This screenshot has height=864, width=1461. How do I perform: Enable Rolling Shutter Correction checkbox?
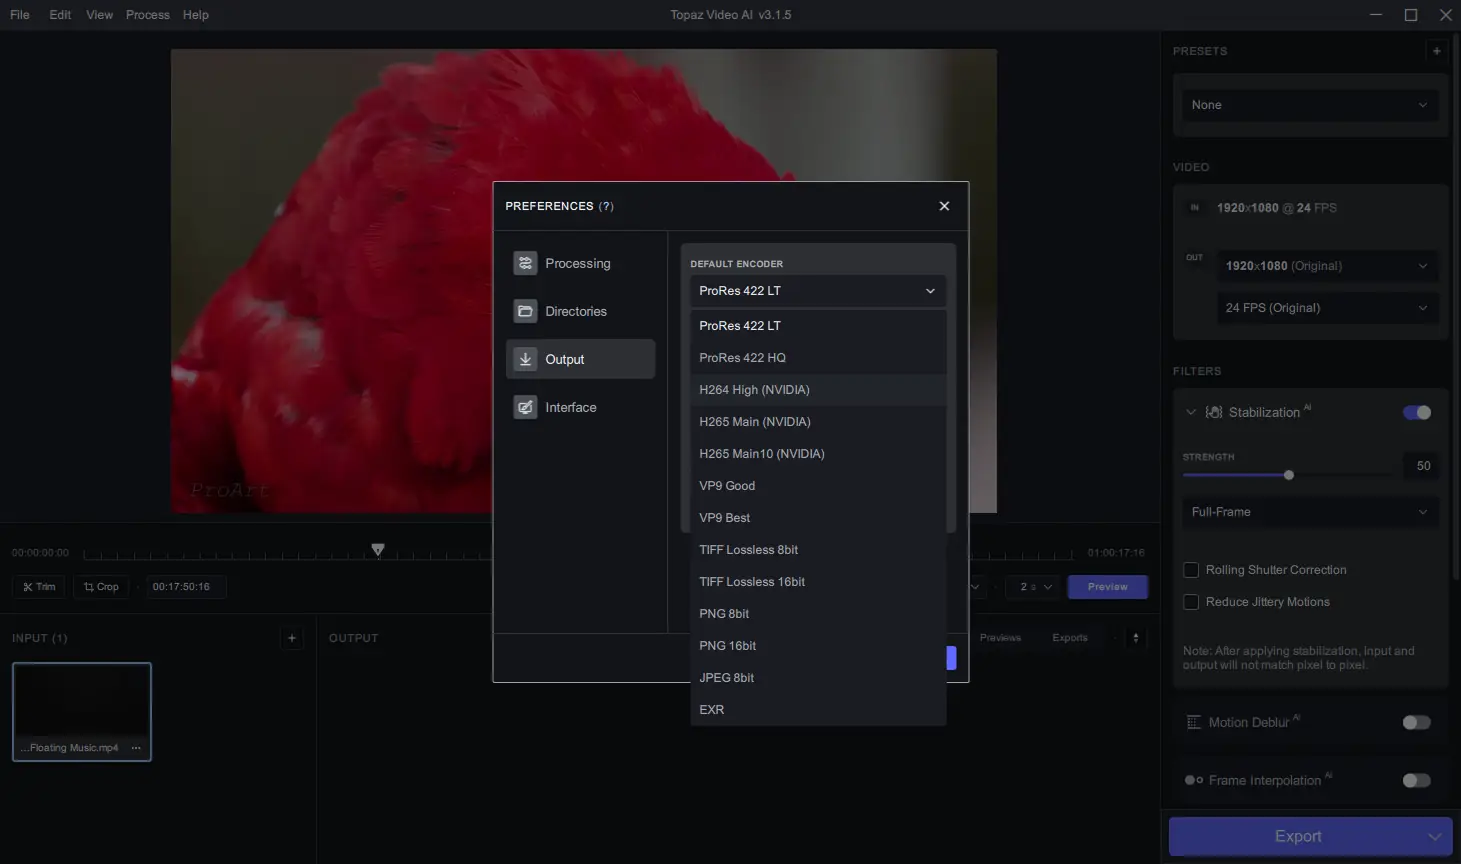(1191, 570)
